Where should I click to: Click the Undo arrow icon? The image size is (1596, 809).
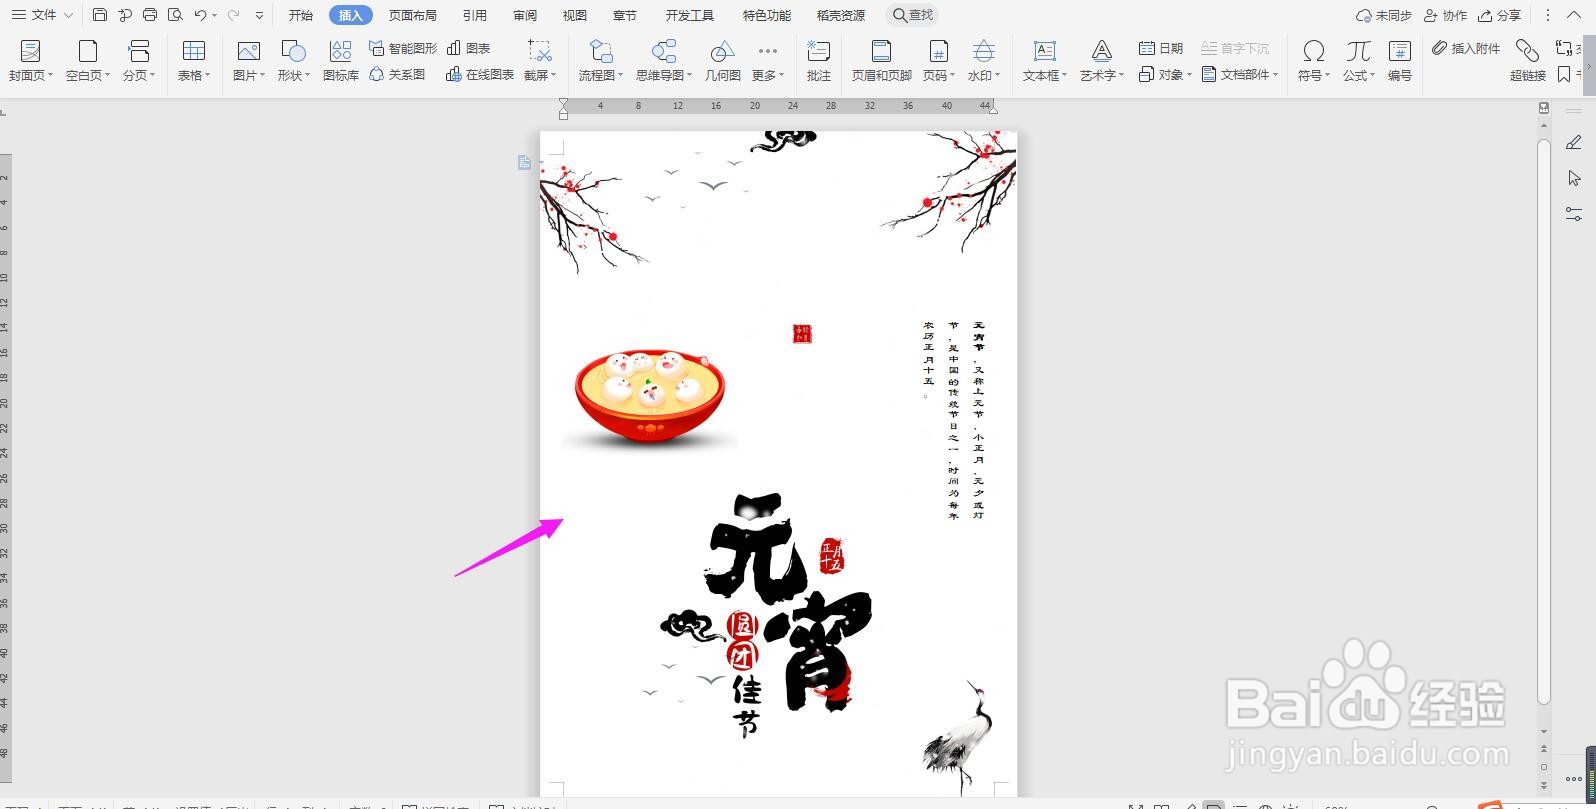coord(200,15)
